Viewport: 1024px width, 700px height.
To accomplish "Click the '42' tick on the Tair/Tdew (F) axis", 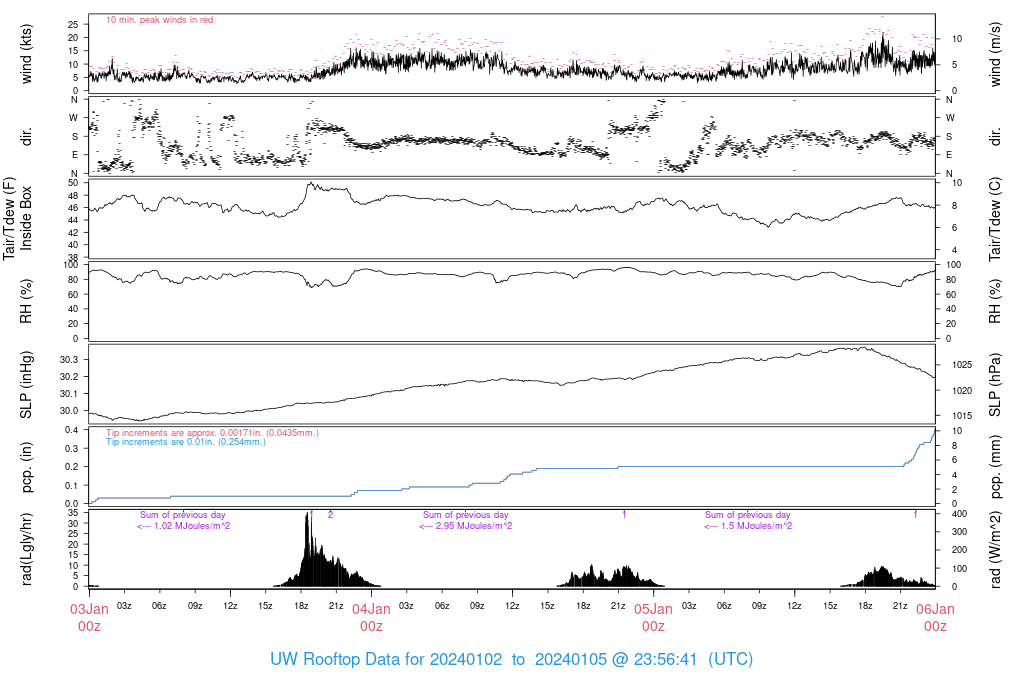I will point(73,233).
